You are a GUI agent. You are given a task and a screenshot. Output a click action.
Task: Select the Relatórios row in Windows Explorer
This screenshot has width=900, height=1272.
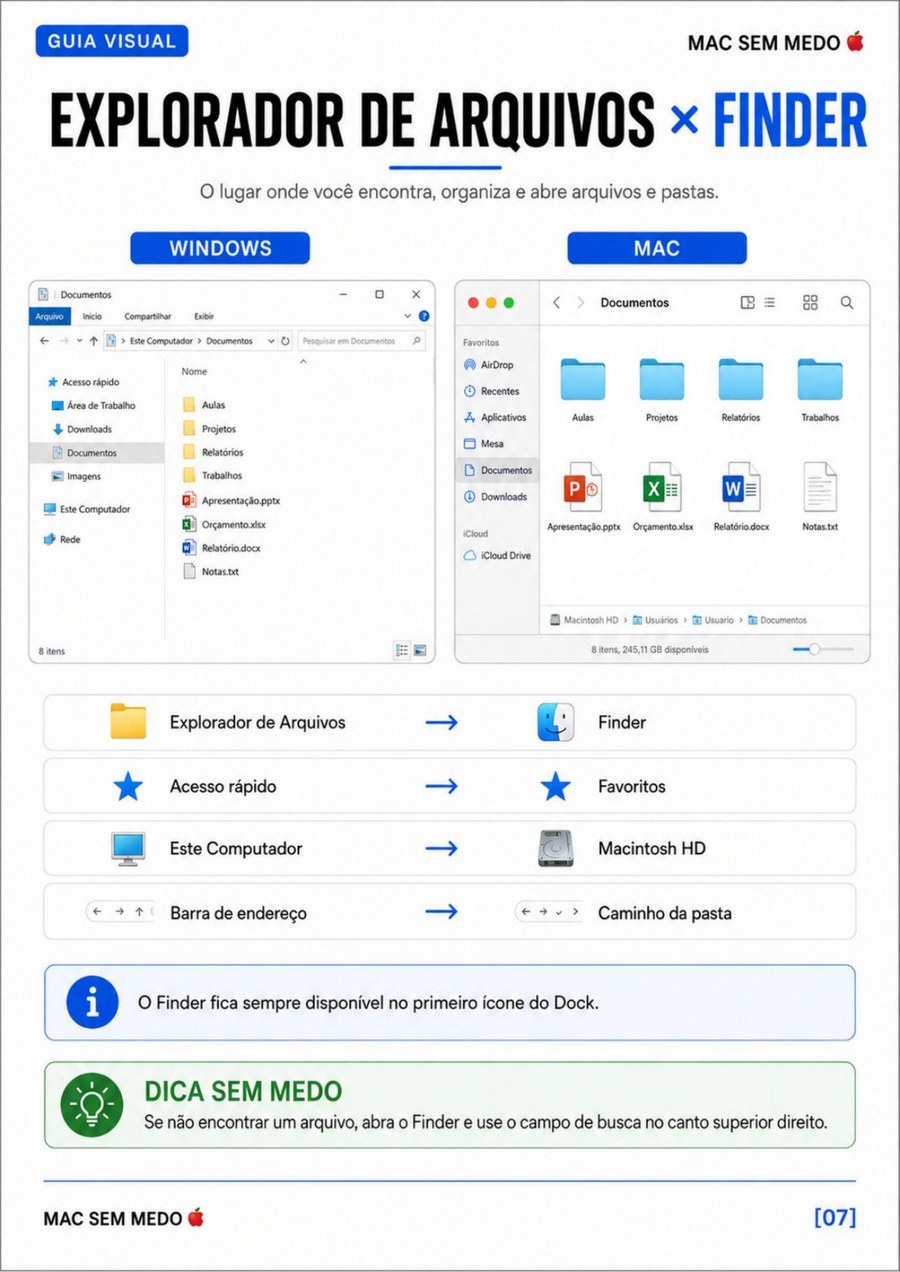[213, 452]
